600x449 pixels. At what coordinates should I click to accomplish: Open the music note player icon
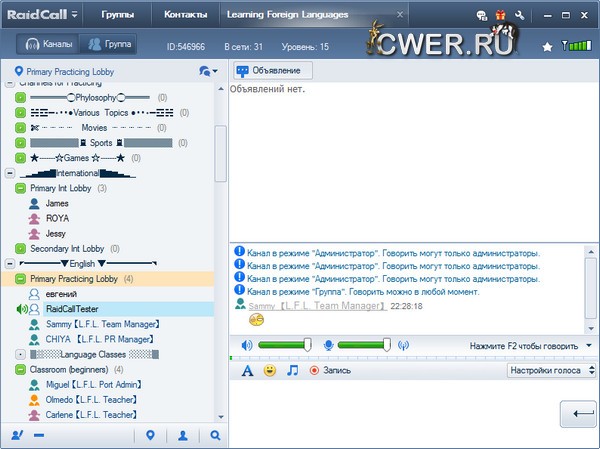[x=292, y=370]
